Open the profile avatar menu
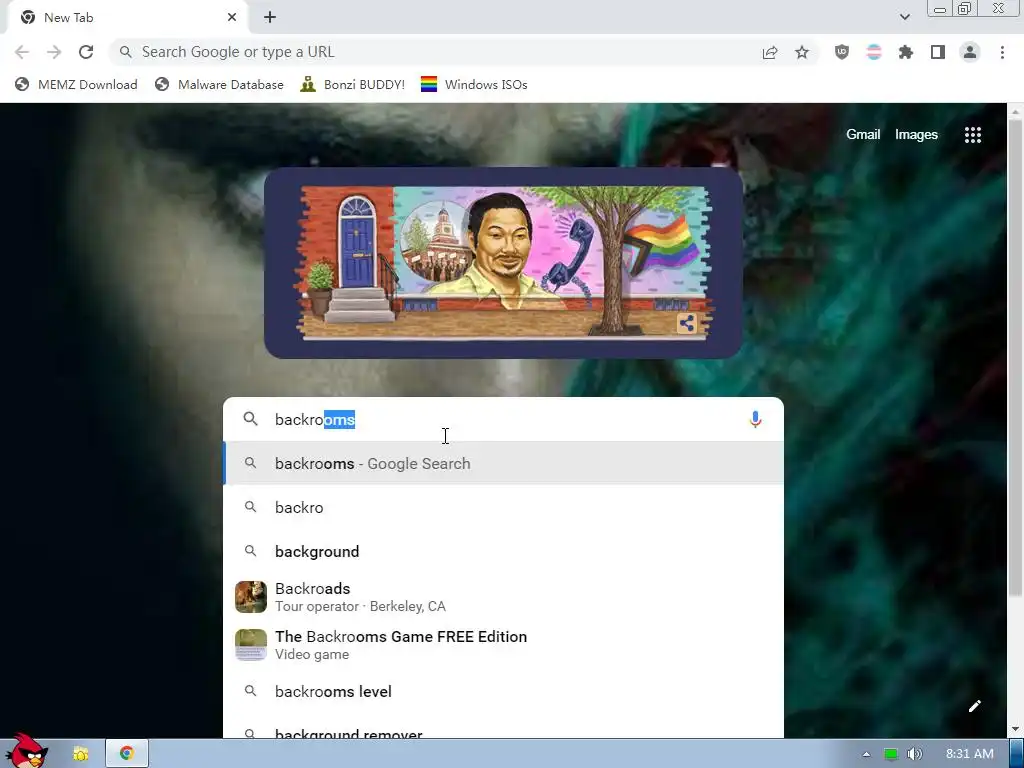 pyautogui.click(x=970, y=52)
